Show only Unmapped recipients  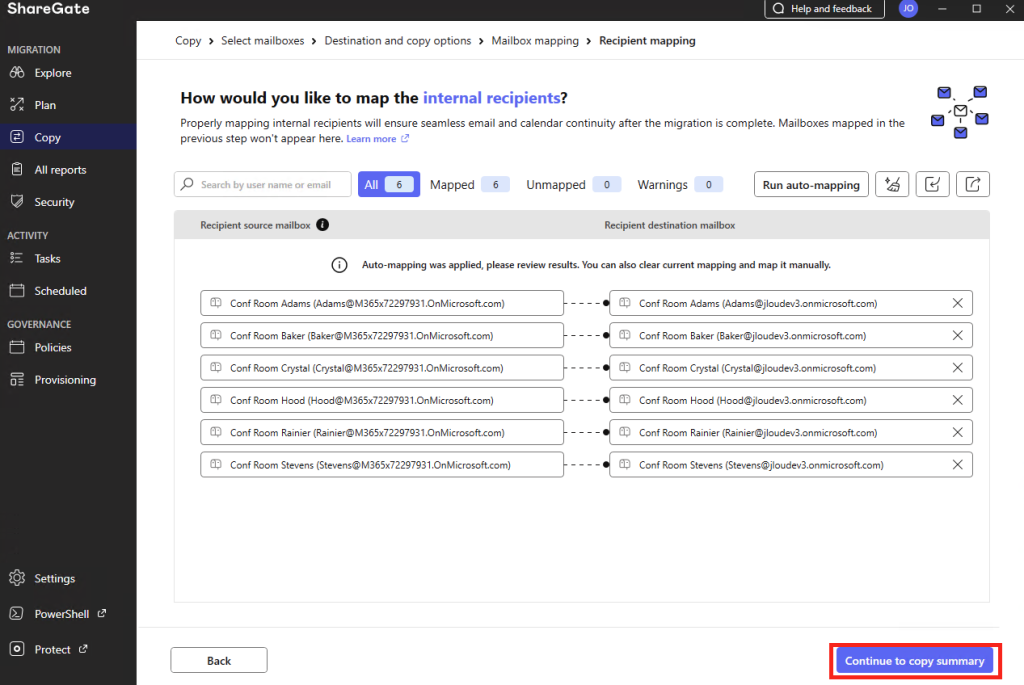click(573, 185)
